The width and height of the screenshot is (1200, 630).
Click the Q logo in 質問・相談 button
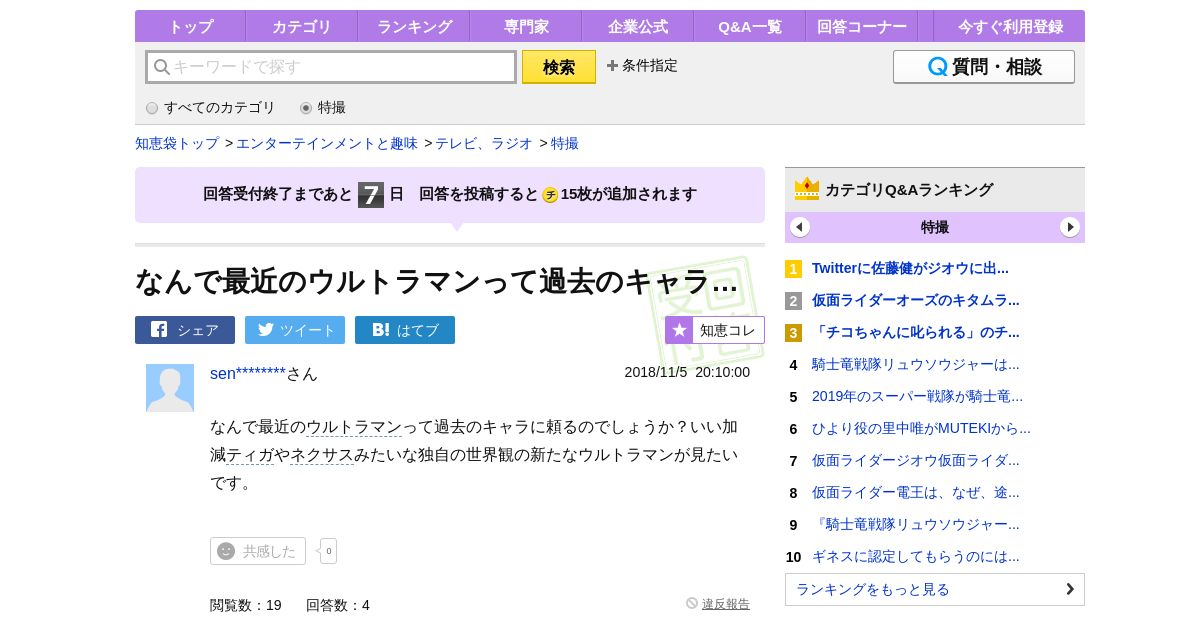(x=937, y=67)
